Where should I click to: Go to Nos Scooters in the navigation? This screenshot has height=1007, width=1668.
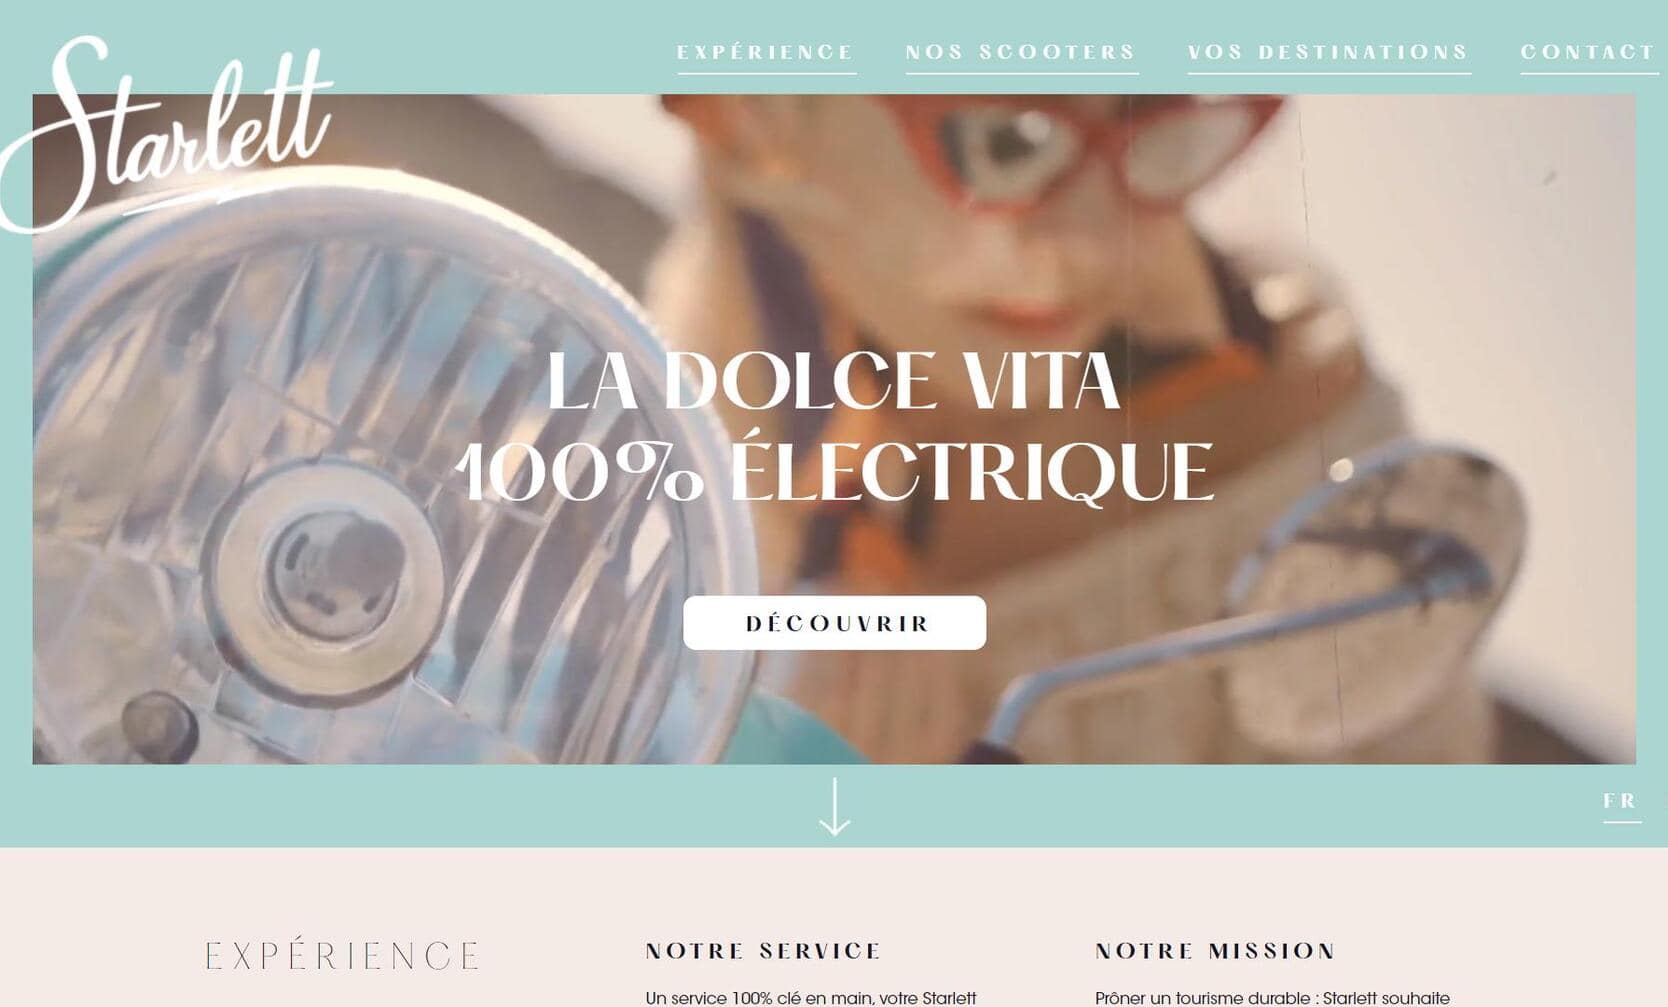(x=1021, y=52)
